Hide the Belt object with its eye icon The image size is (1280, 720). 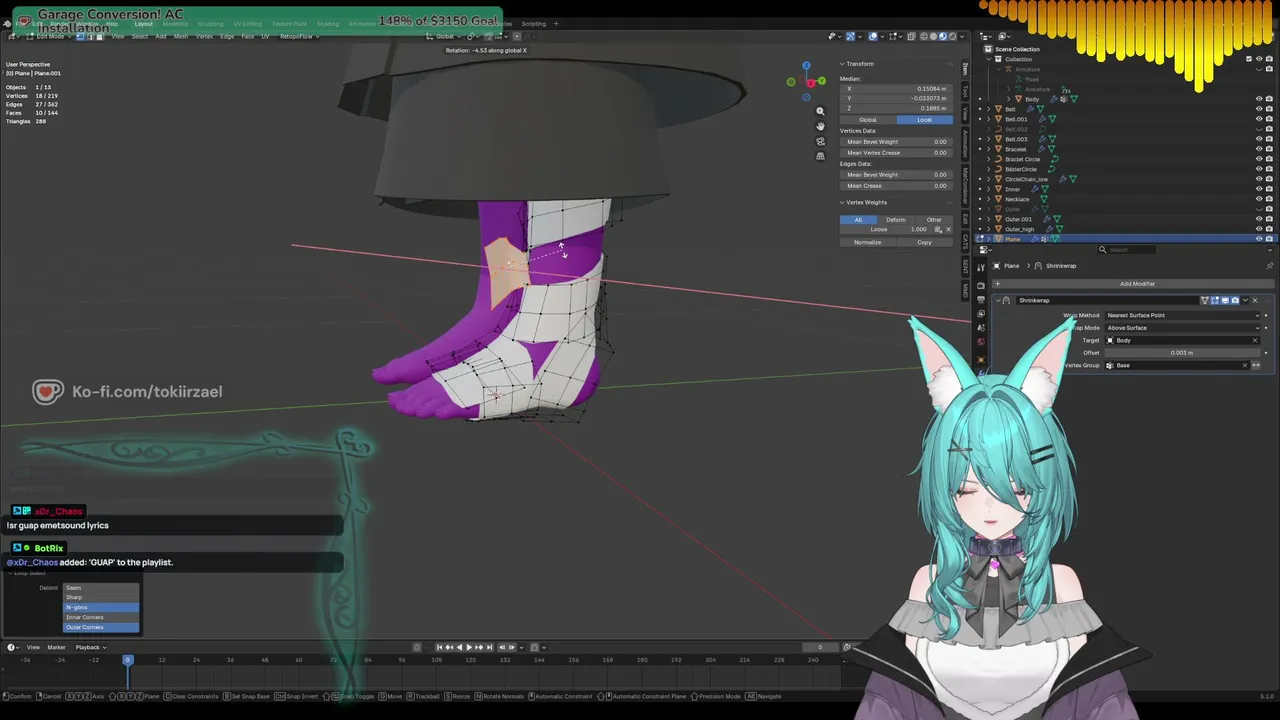(1258, 109)
